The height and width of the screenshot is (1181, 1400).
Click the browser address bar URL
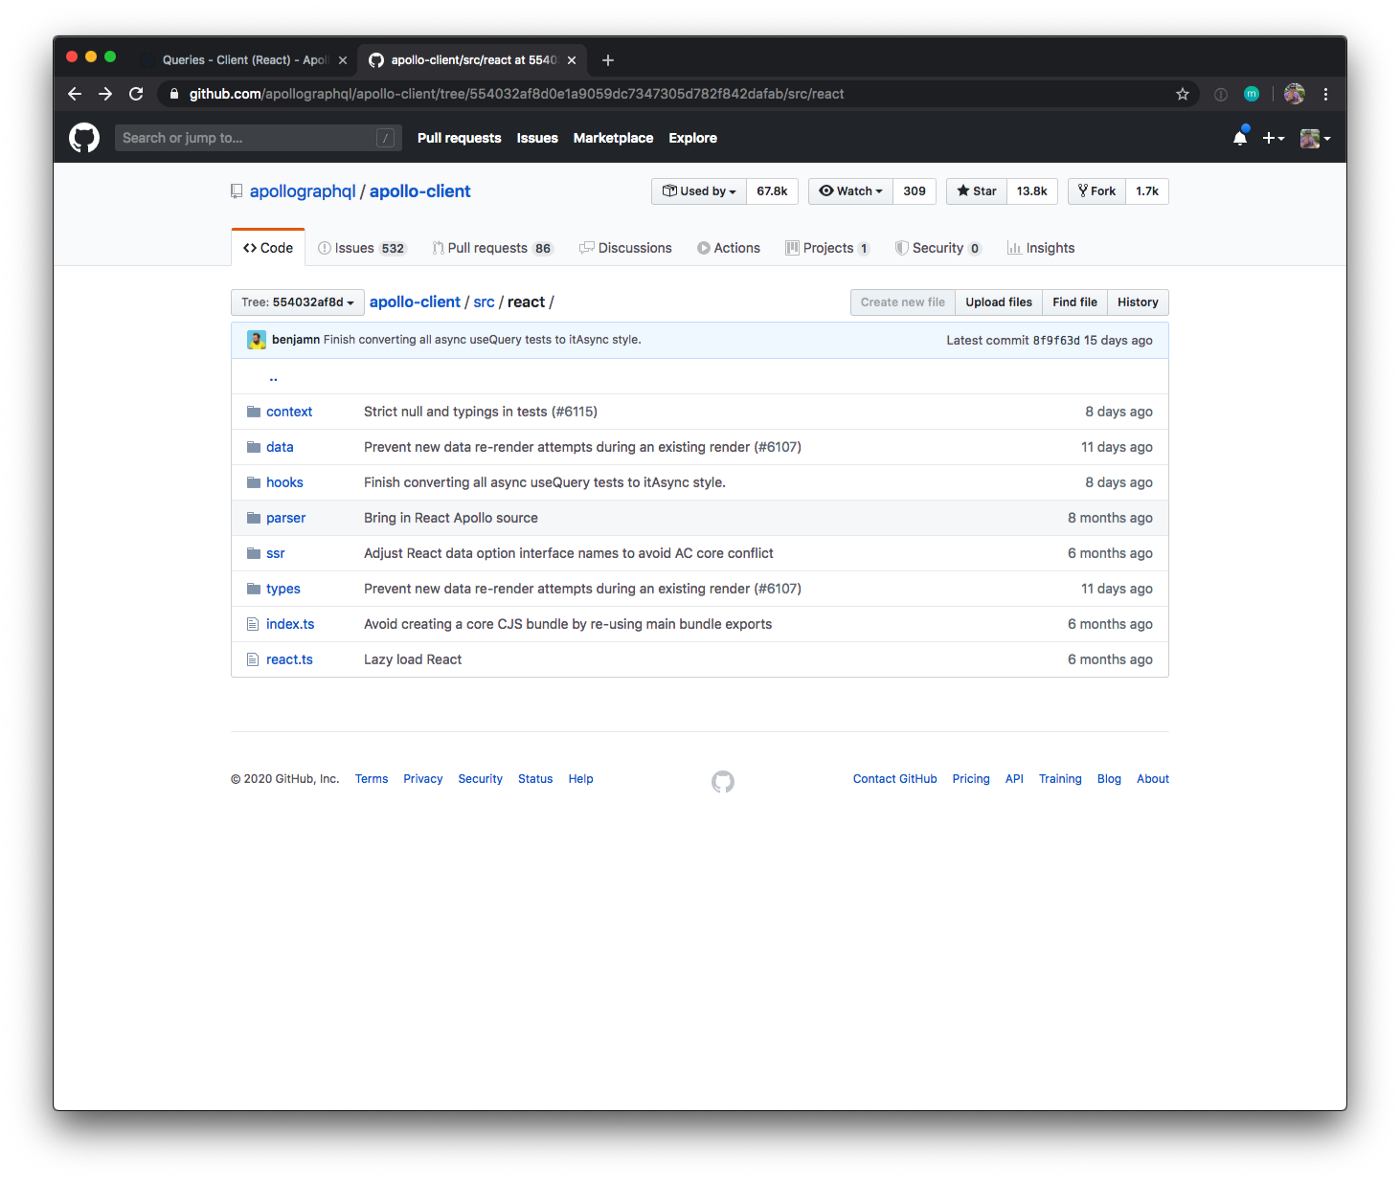coord(517,94)
